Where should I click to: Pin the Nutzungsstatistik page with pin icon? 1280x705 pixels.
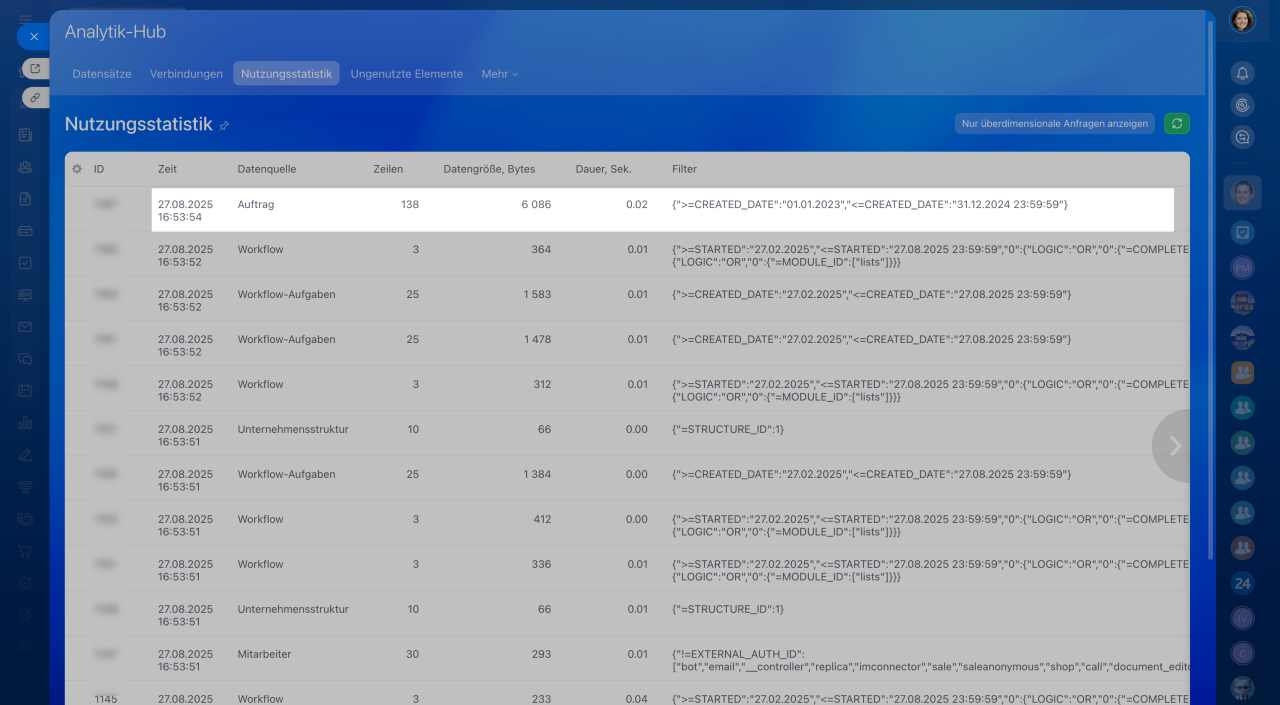(x=224, y=126)
